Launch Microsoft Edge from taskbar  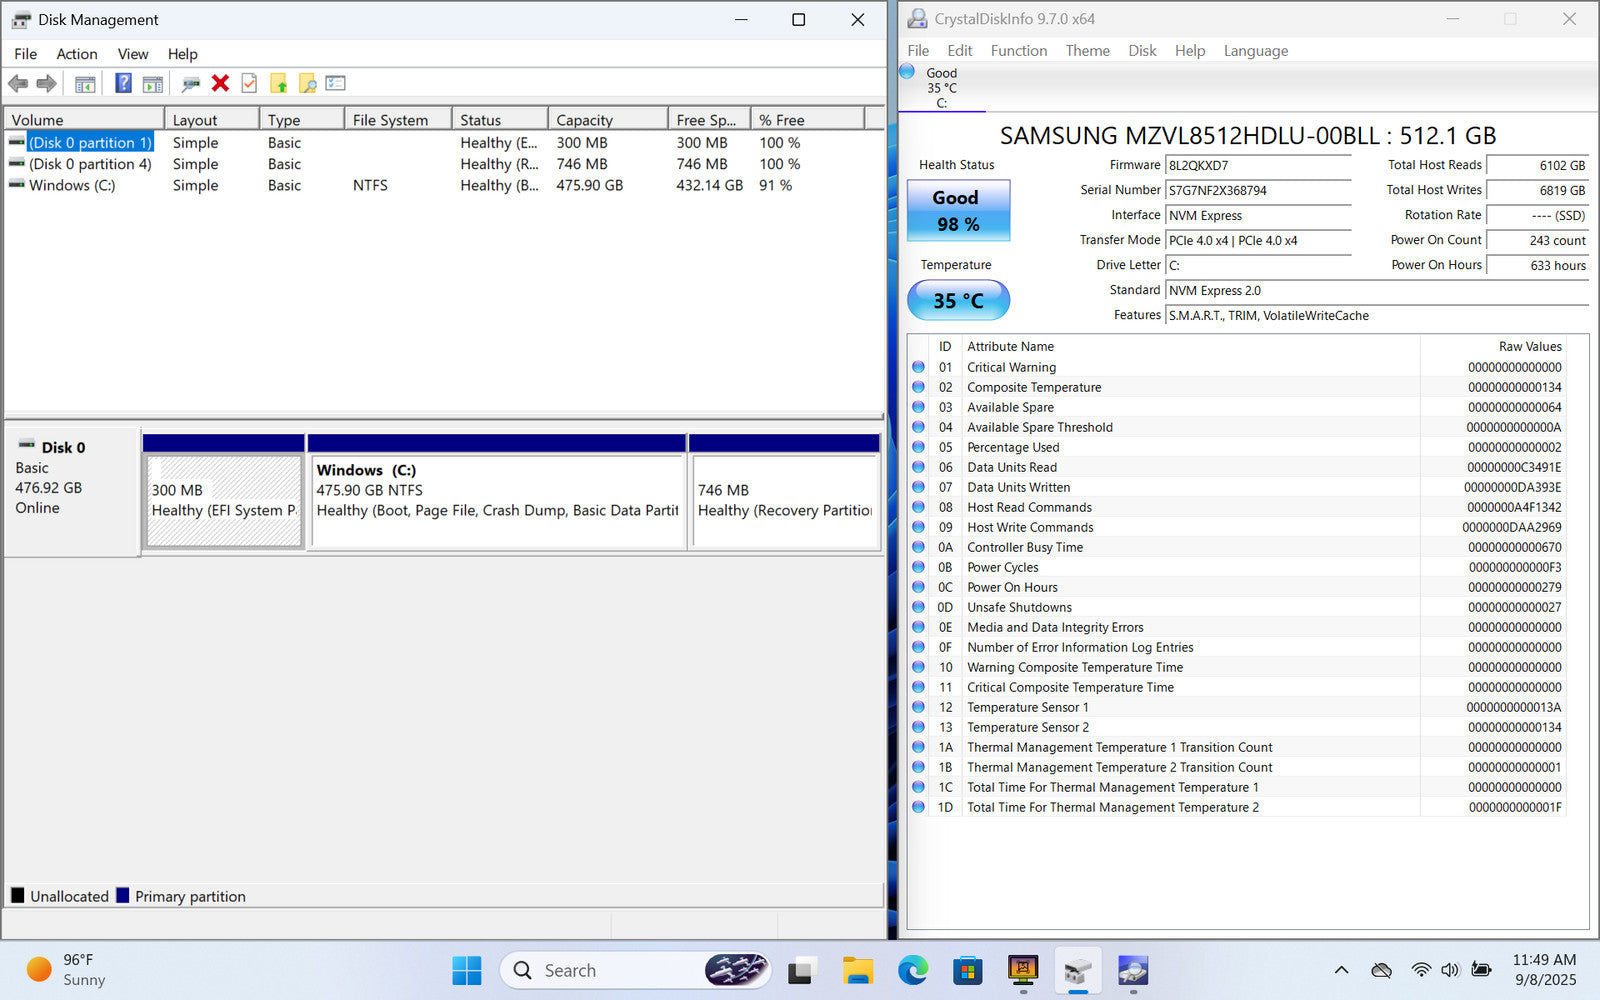913,970
